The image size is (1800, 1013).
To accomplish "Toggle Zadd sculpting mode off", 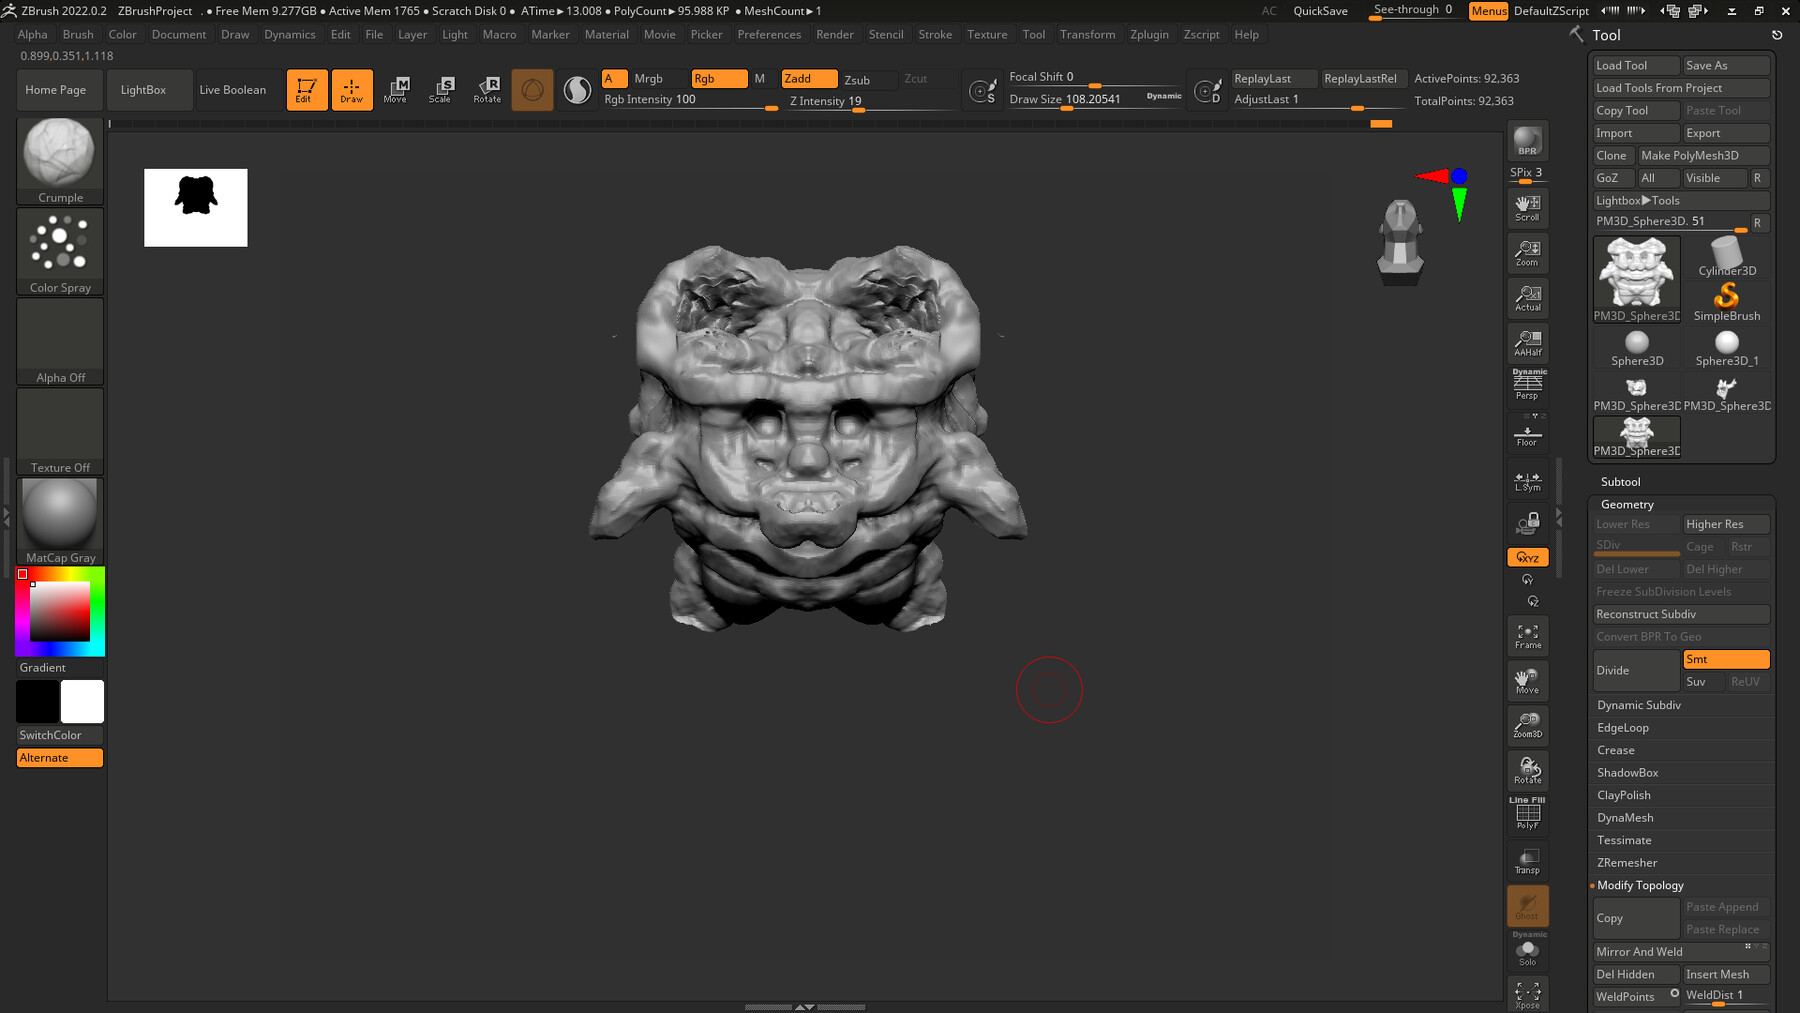I will click(809, 78).
